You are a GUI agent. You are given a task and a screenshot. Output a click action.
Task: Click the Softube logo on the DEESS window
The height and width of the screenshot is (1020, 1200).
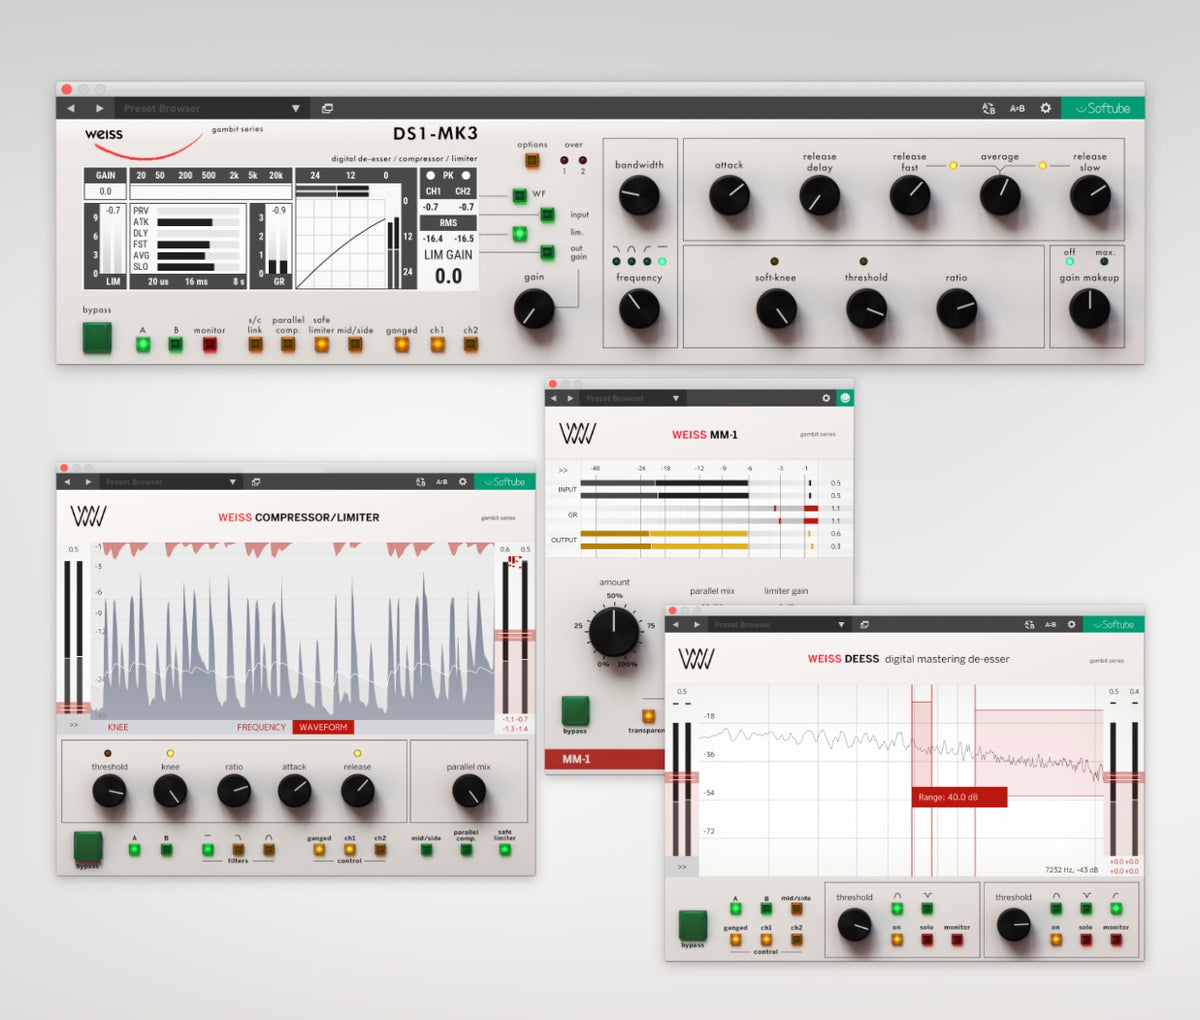click(x=1113, y=623)
